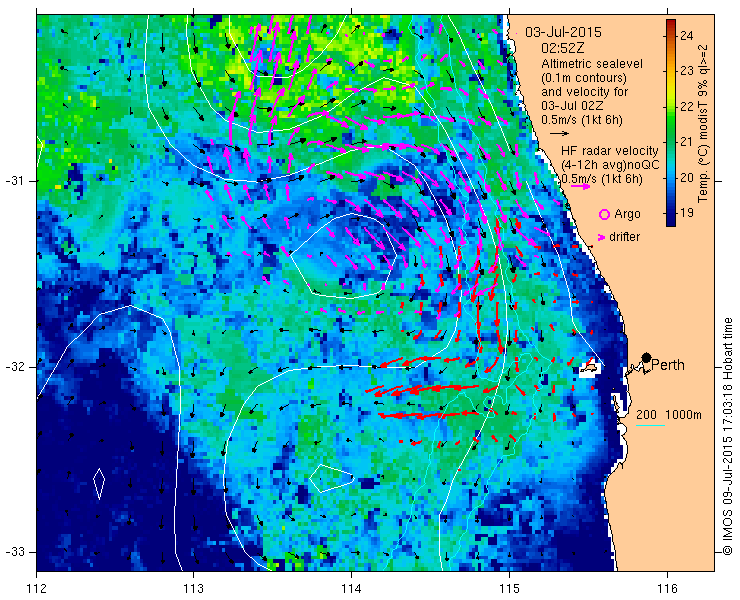The image size is (740, 600).
Task: Click the black altimetric velocity scale arrow
Action: [x=559, y=134]
